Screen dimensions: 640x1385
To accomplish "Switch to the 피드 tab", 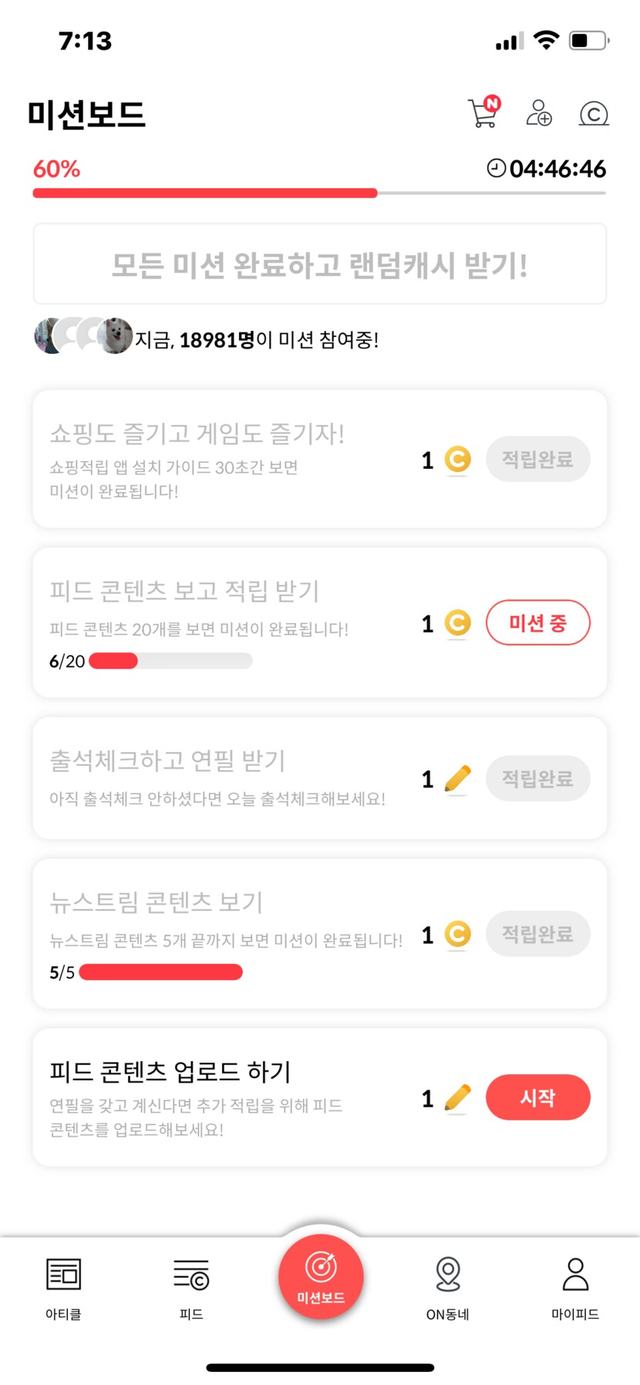I will click(x=191, y=1288).
